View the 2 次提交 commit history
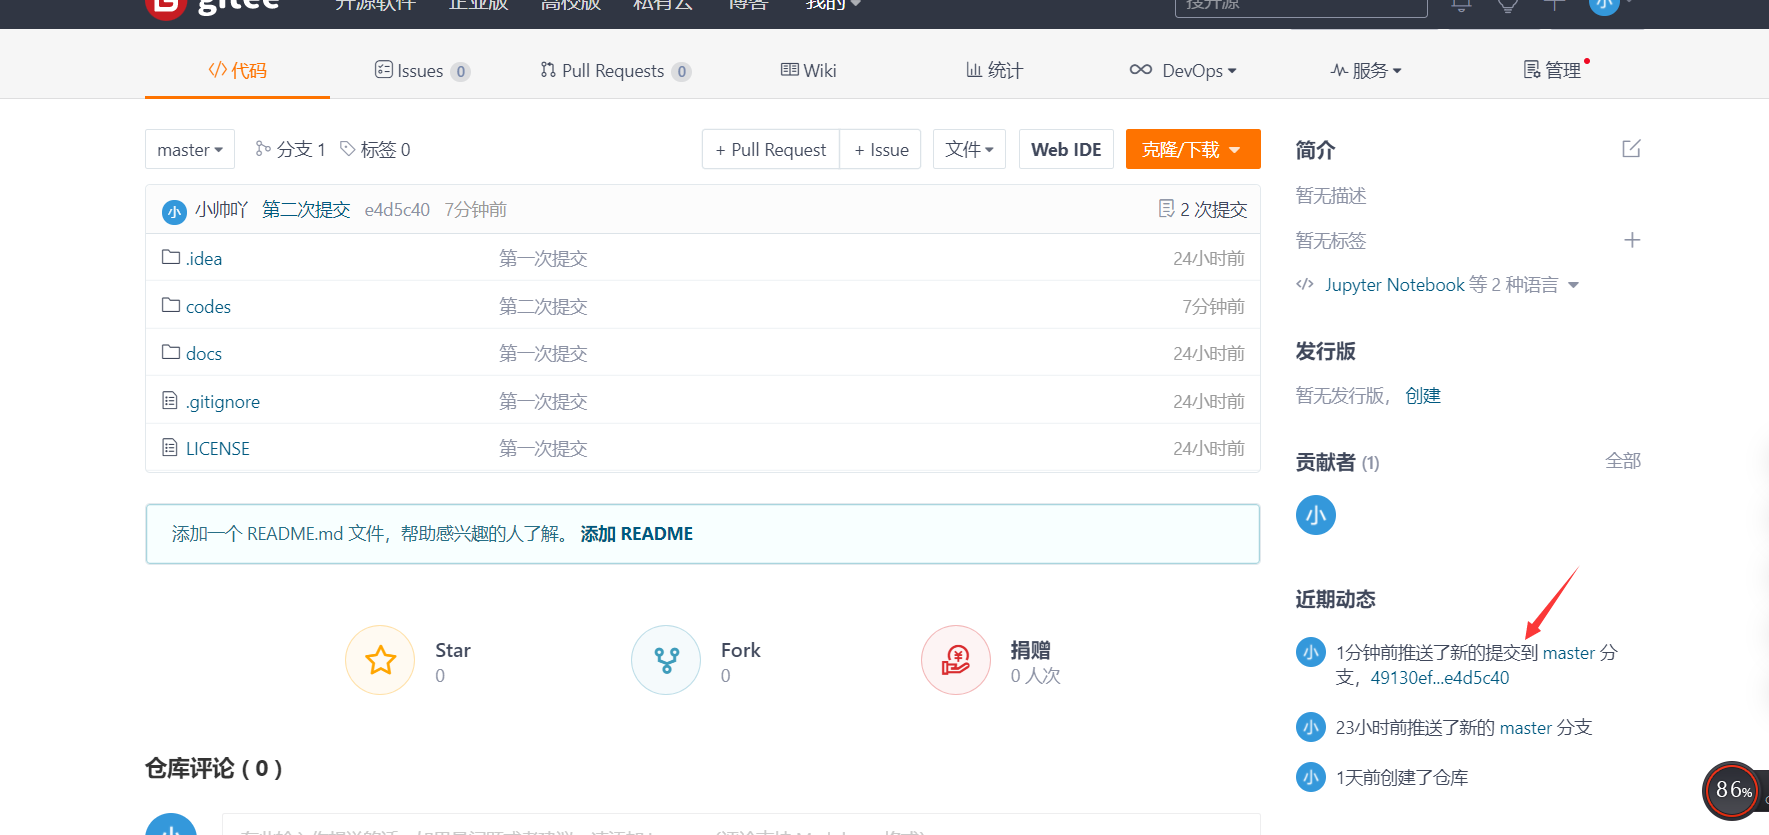This screenshot has width=1769, height=835. point(1203,209)
